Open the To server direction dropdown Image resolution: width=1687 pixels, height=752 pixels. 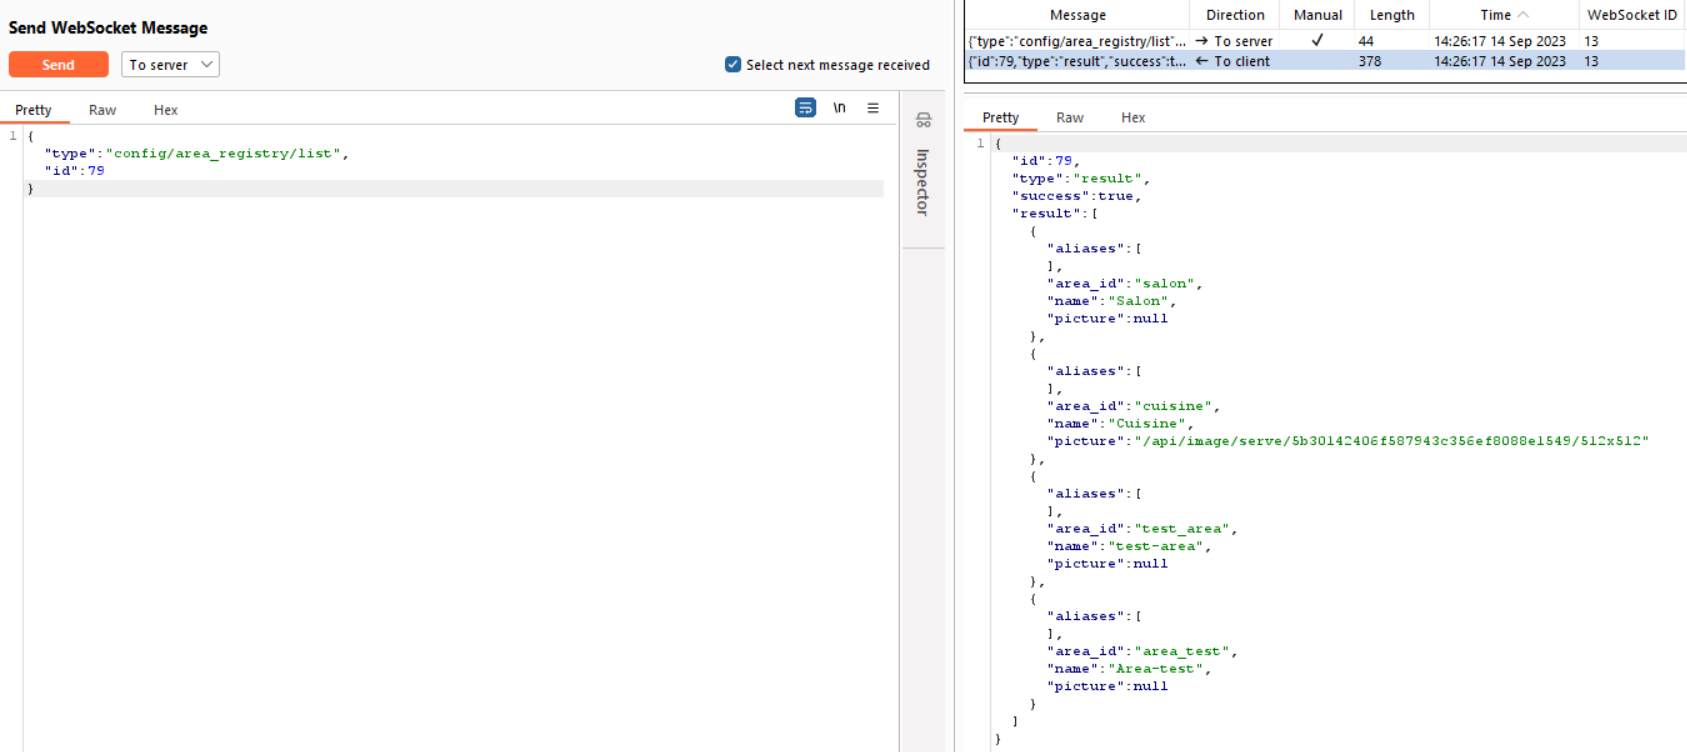170,65
